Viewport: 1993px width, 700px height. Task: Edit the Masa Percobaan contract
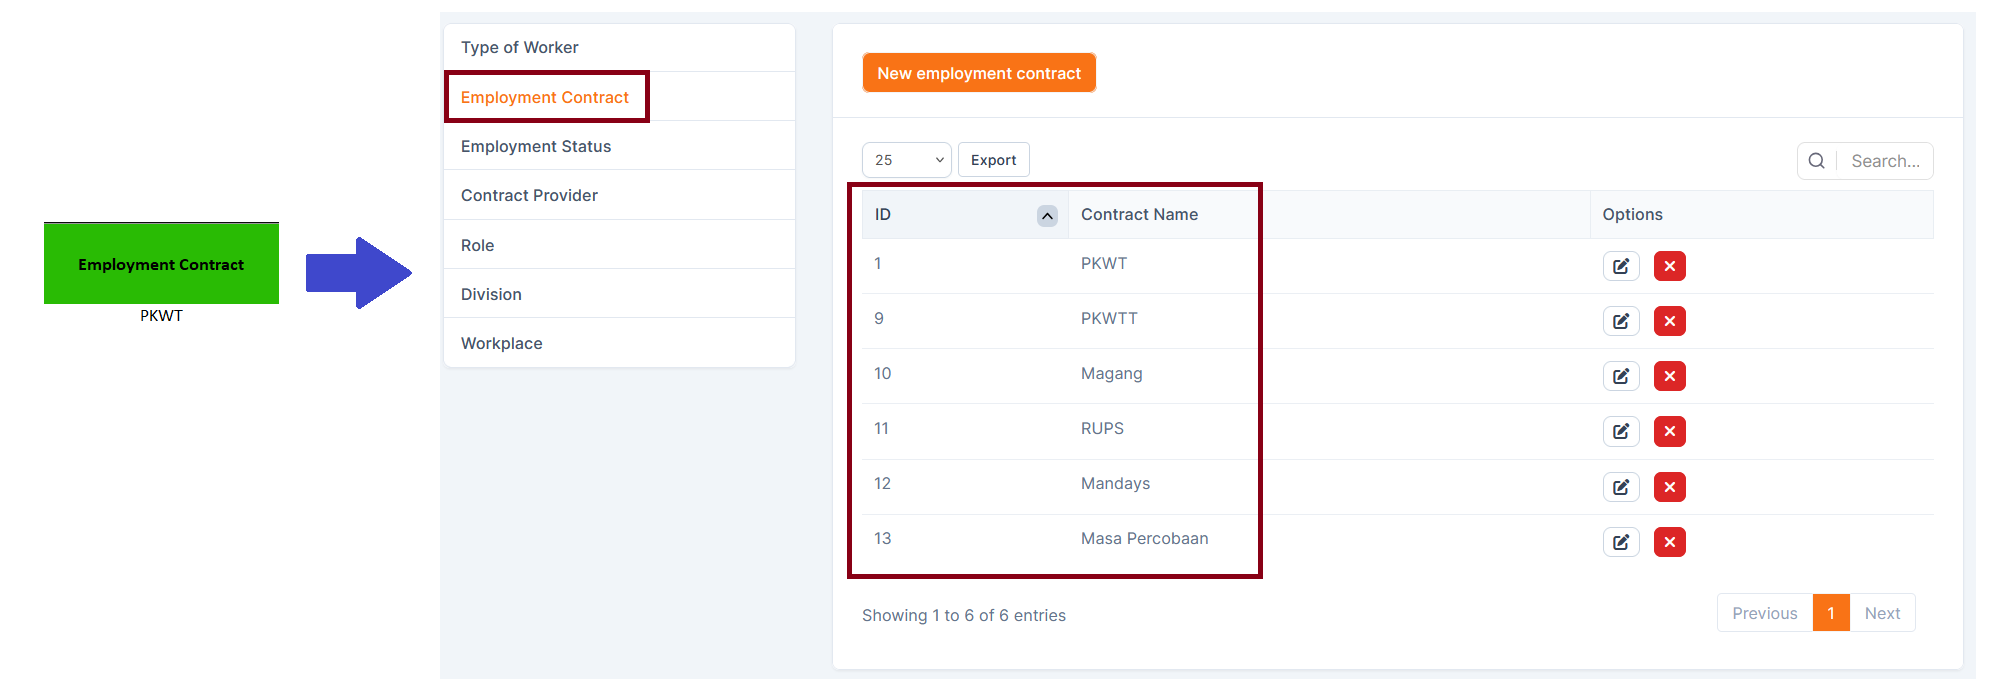click(x=1621, y=542)
